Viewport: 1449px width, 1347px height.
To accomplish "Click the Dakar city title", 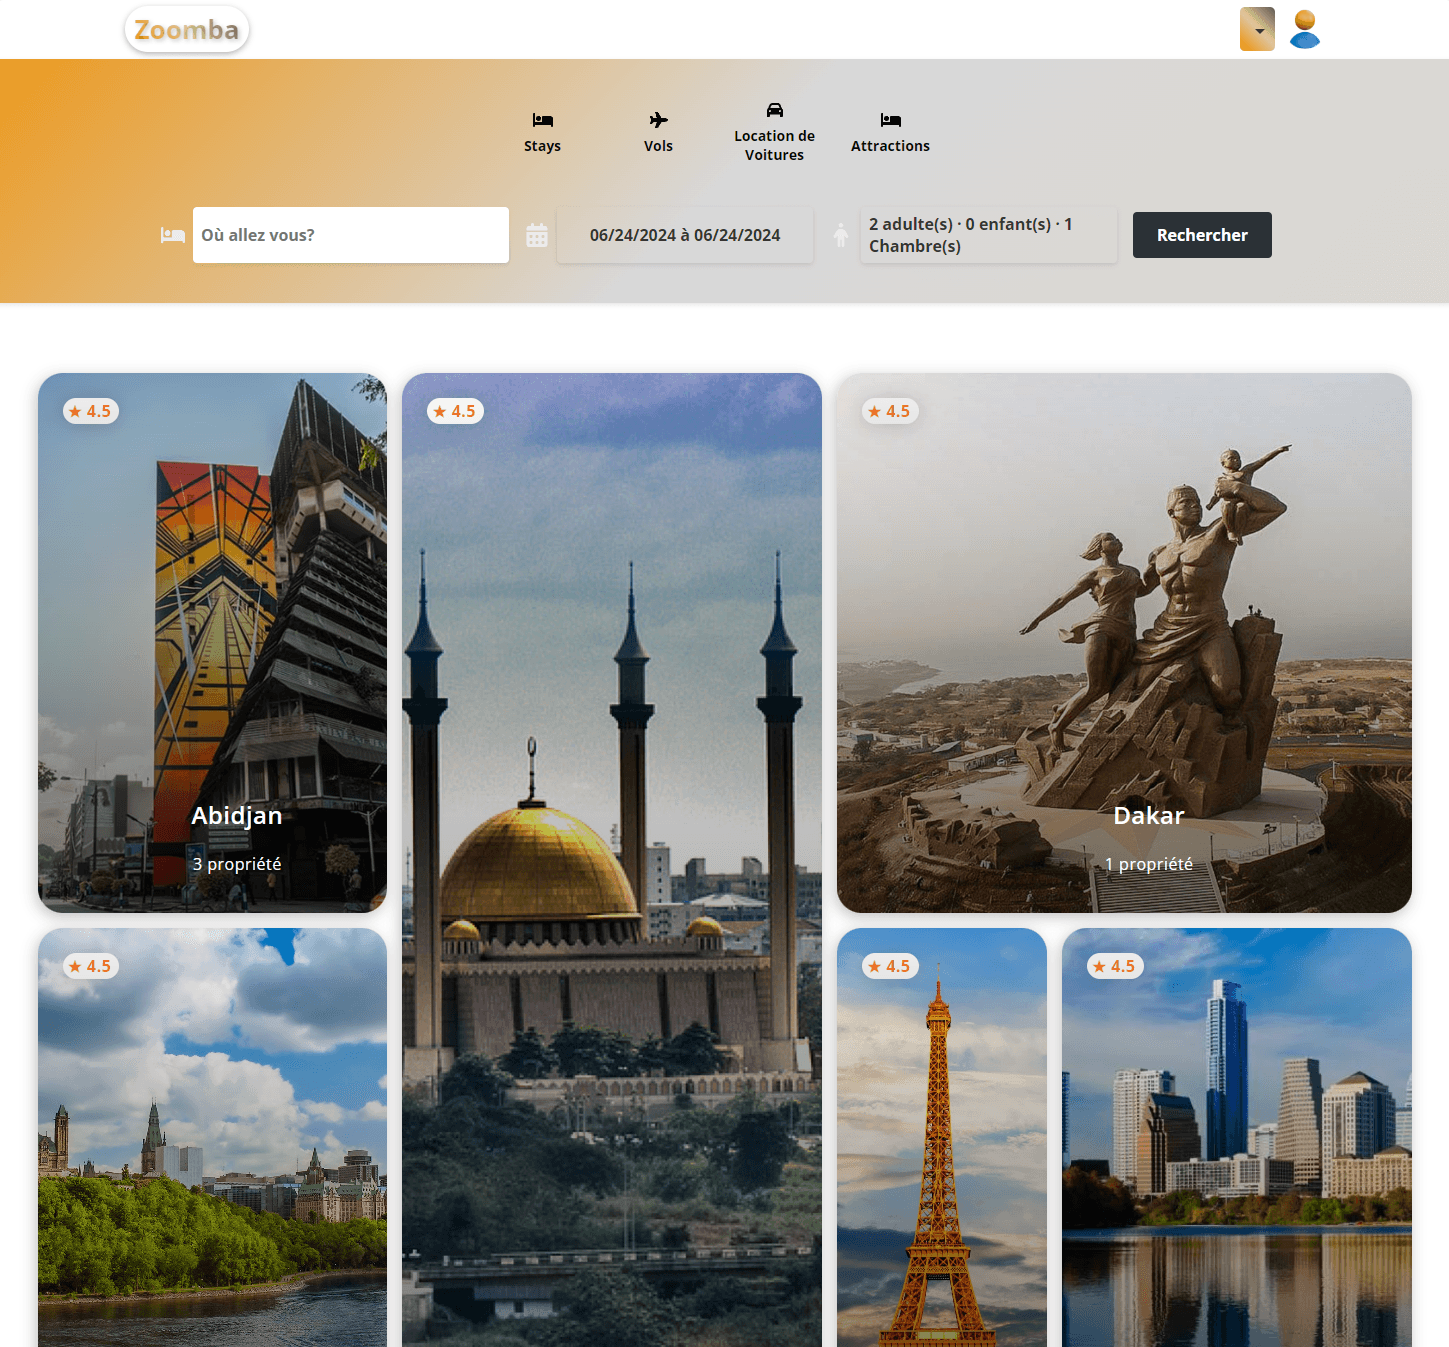I will click(x=1149, y=816).
